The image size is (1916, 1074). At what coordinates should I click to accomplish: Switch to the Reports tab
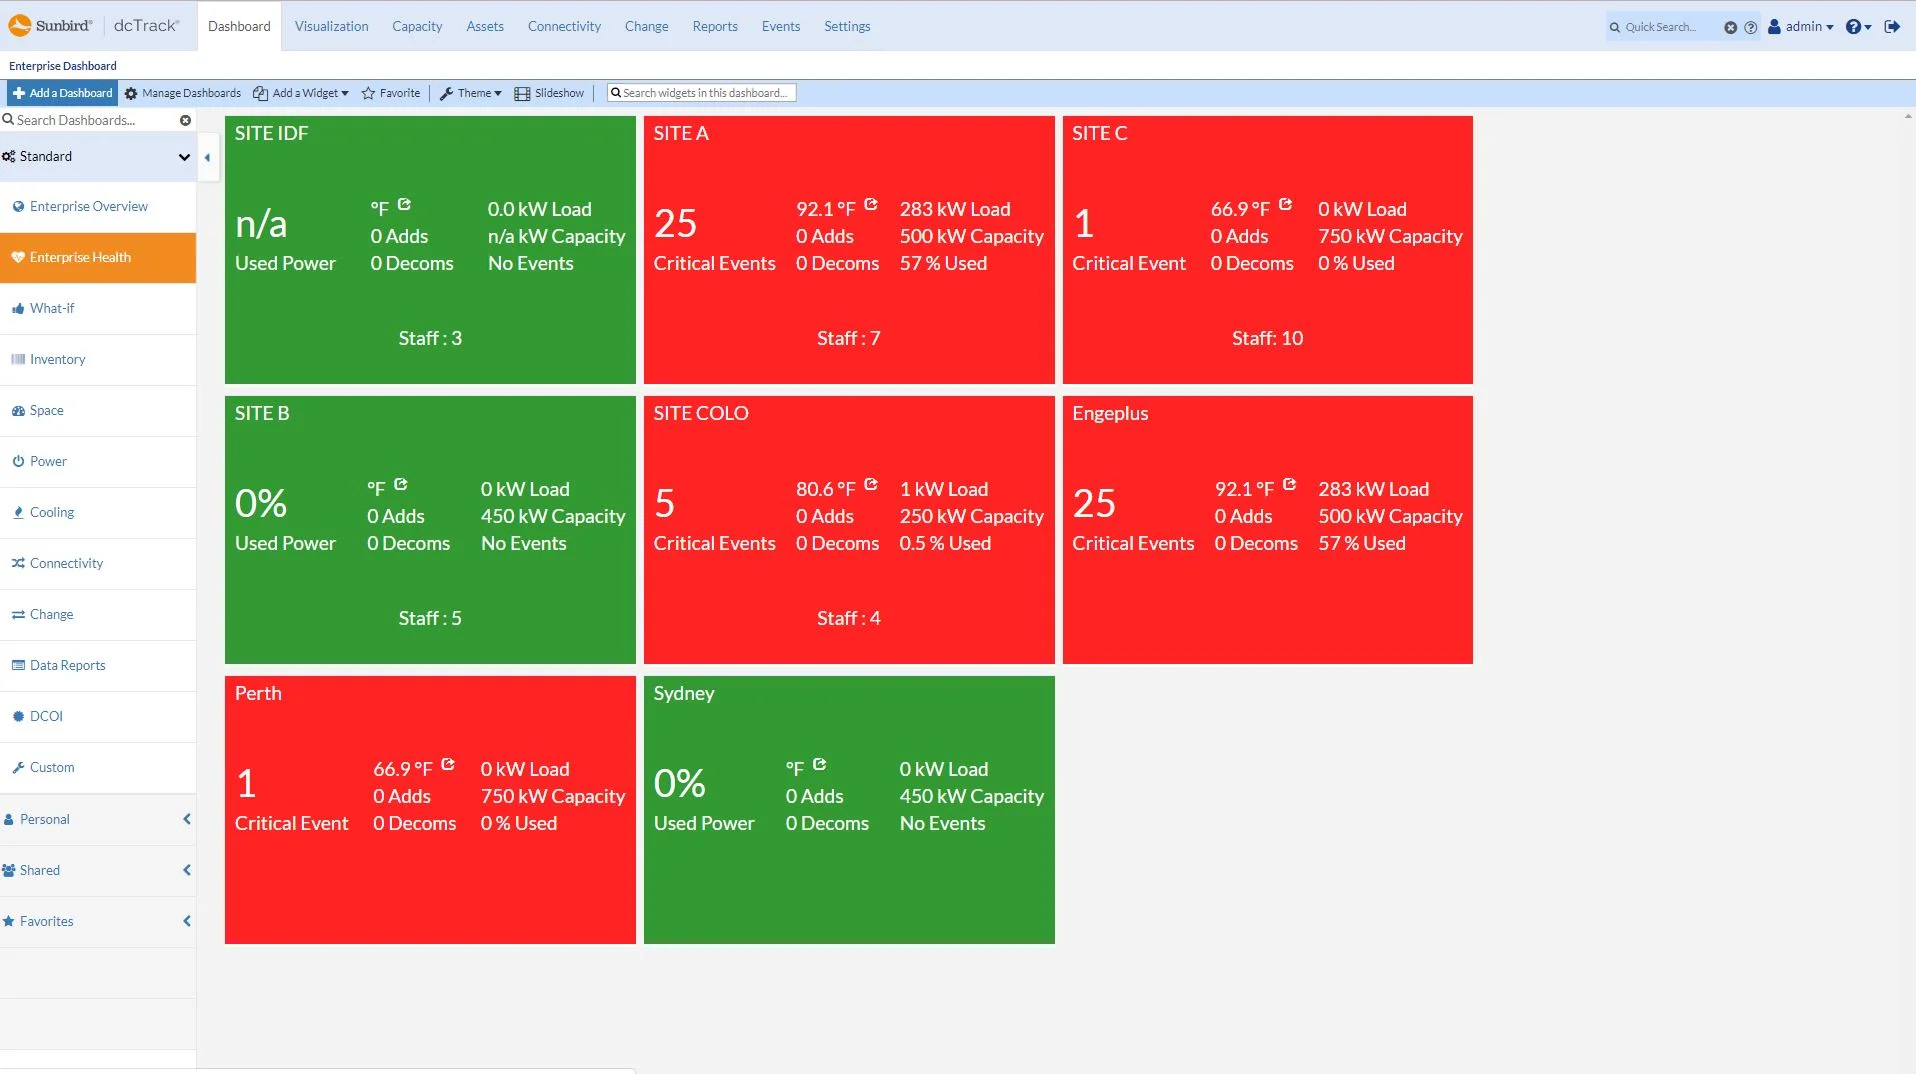coord(714,26)
